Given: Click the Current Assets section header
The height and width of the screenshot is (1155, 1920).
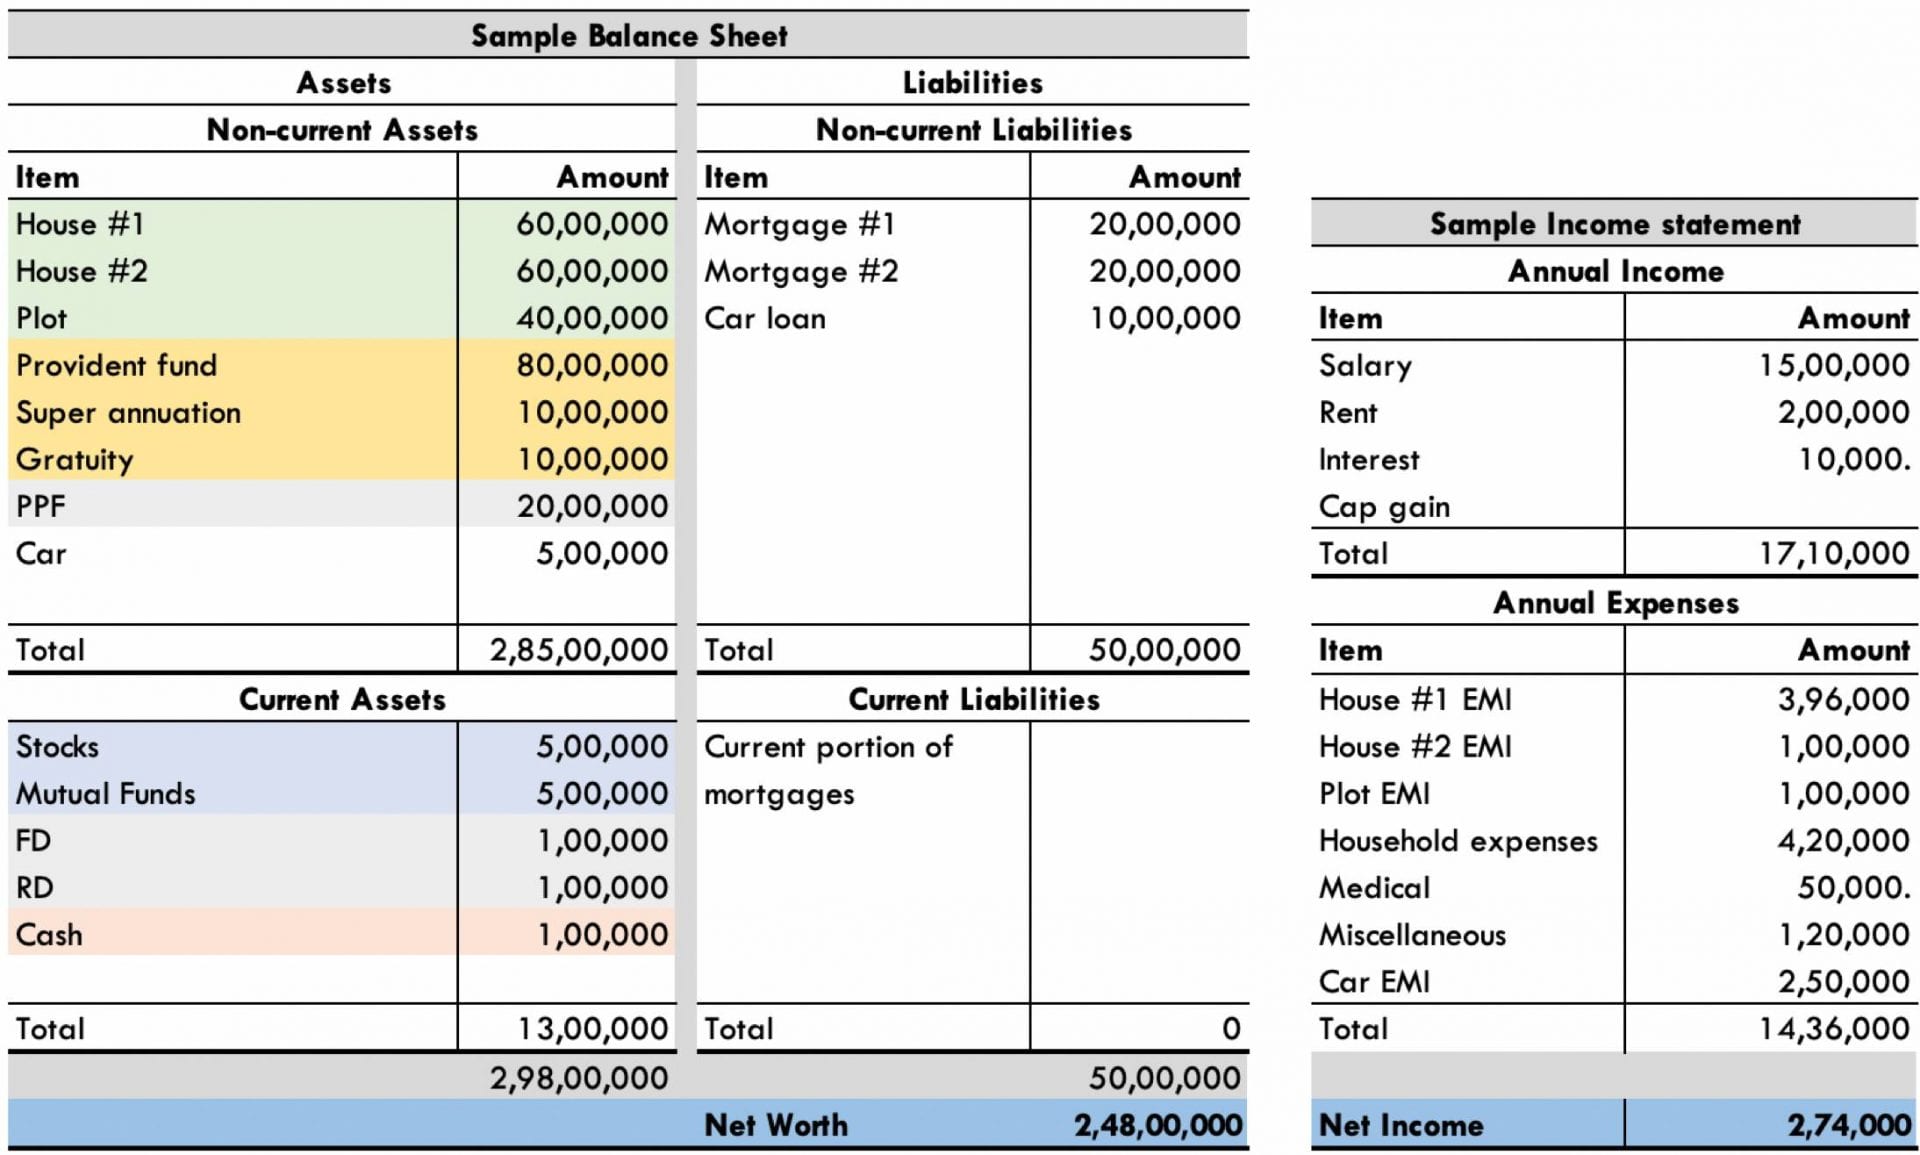Looking at the screenshot, I should 340,700.
